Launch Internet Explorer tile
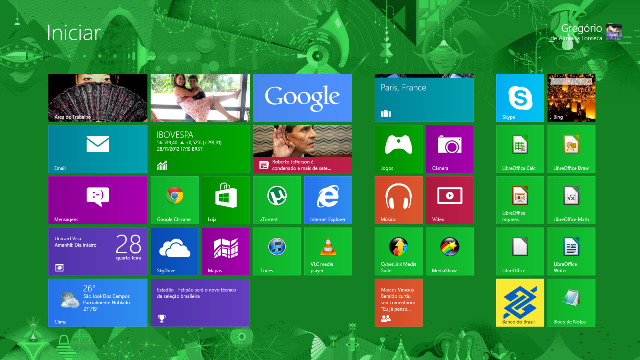Image resolution: width=640 pixels, height=360 pixels. tap(328, 200)
